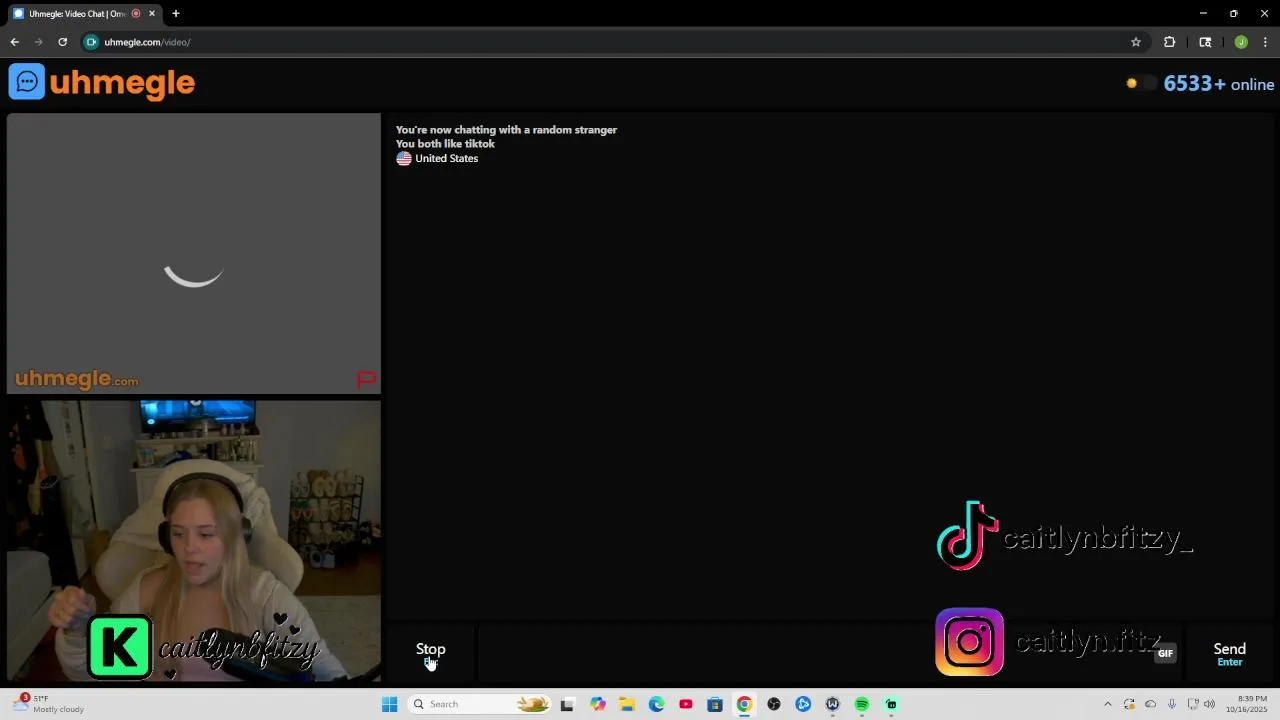1280x720 pixels.
Task: Click the Stop chat button
Action: [431, 654]
